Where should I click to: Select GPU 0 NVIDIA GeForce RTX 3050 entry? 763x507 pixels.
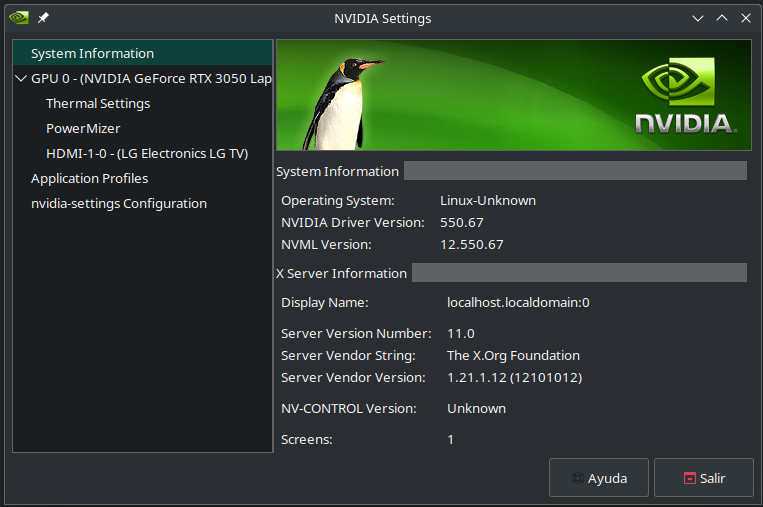tap(150, 78)
